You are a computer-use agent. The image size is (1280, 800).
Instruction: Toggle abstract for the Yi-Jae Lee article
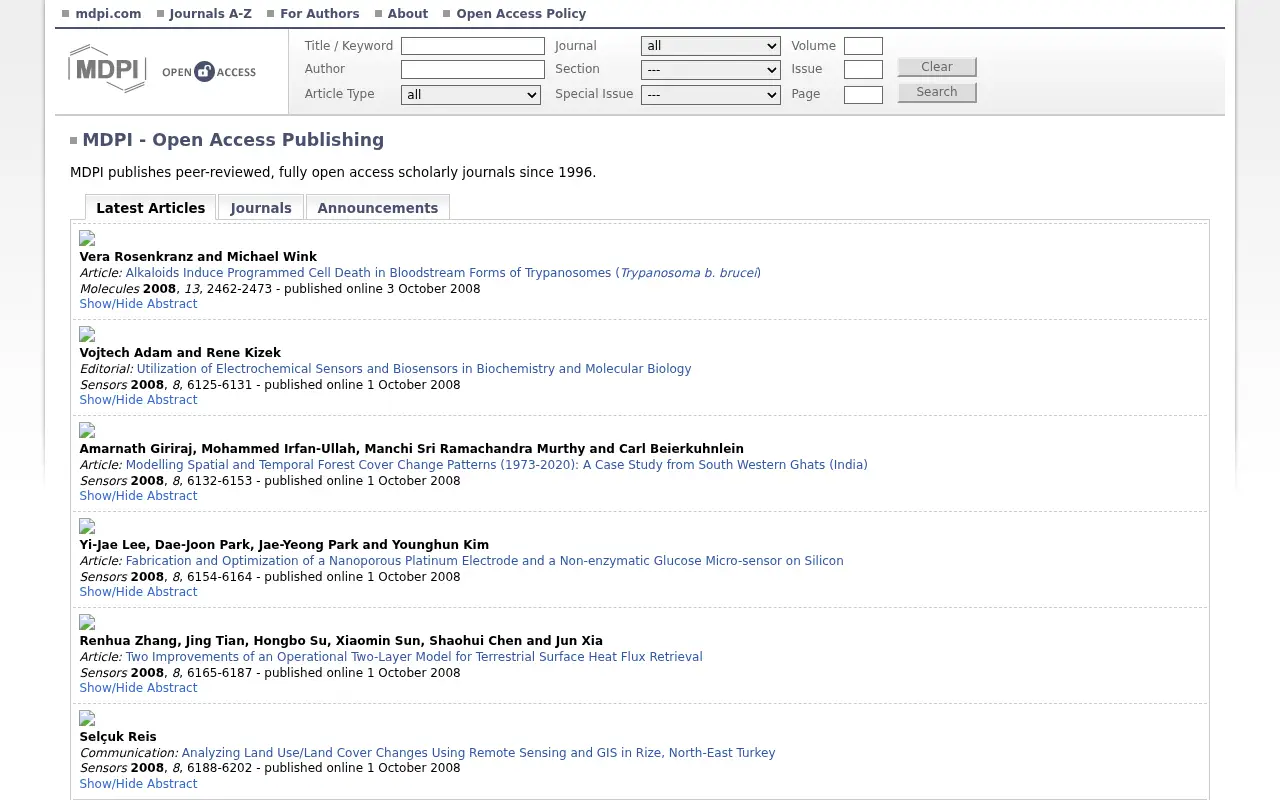[x=139, y=592]
